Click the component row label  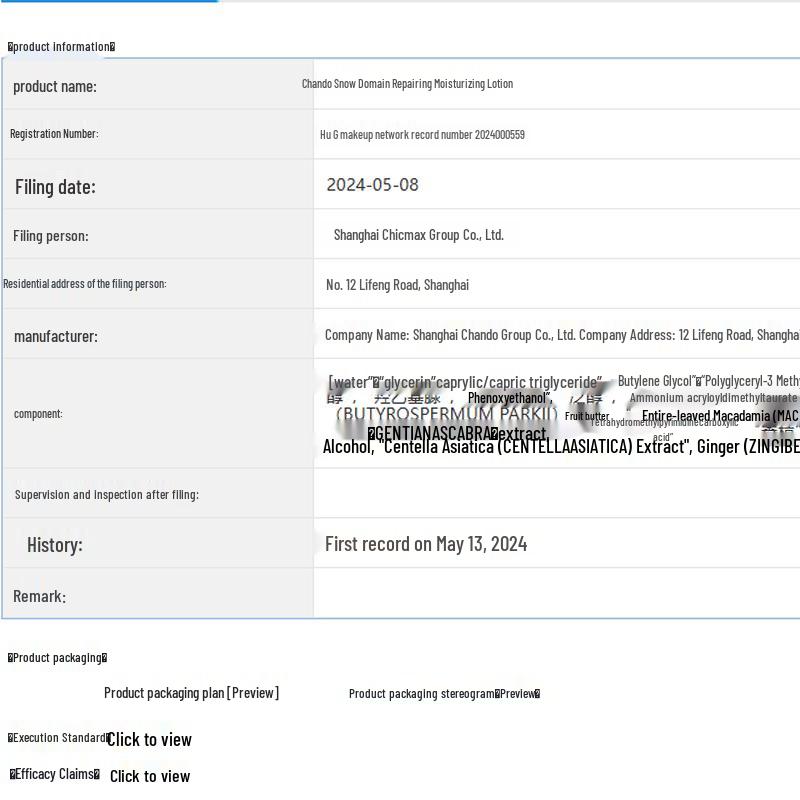38,414
